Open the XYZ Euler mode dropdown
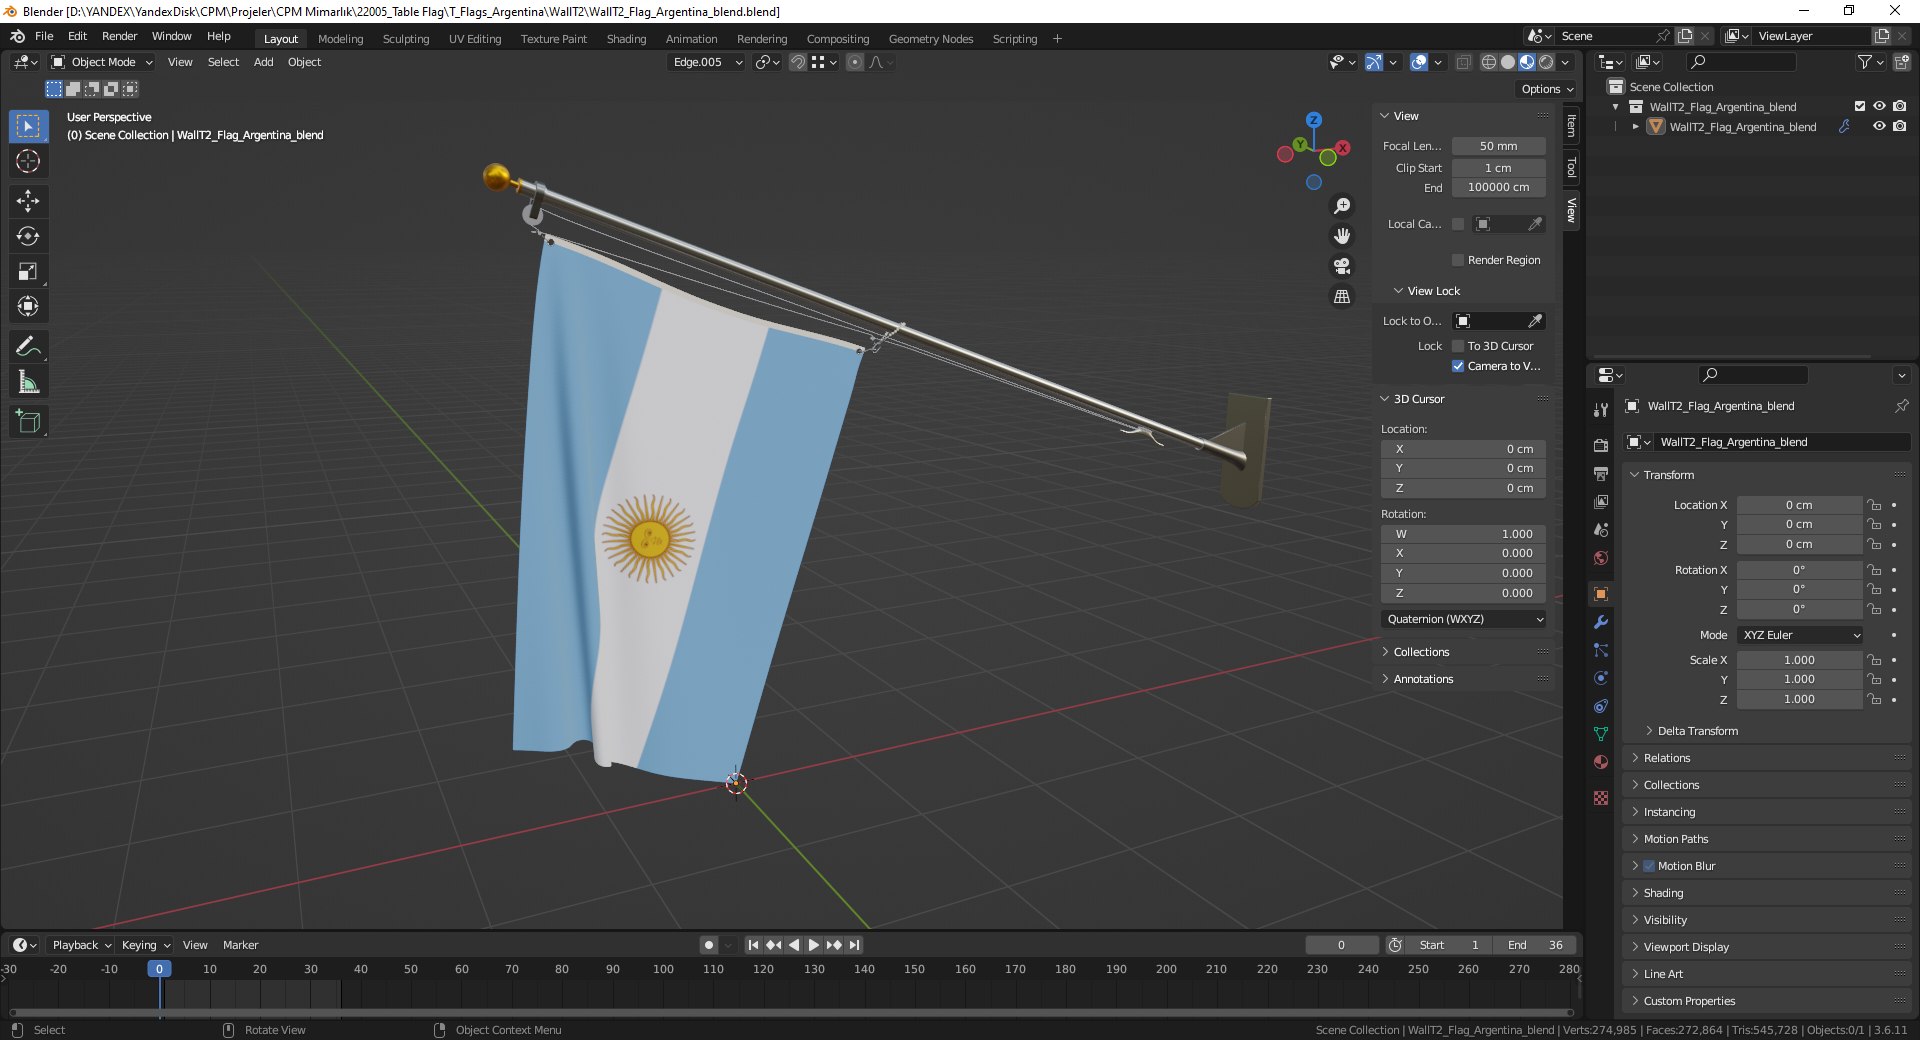The height and width of the screenshot is (1040, 1920). [1800, 635]
